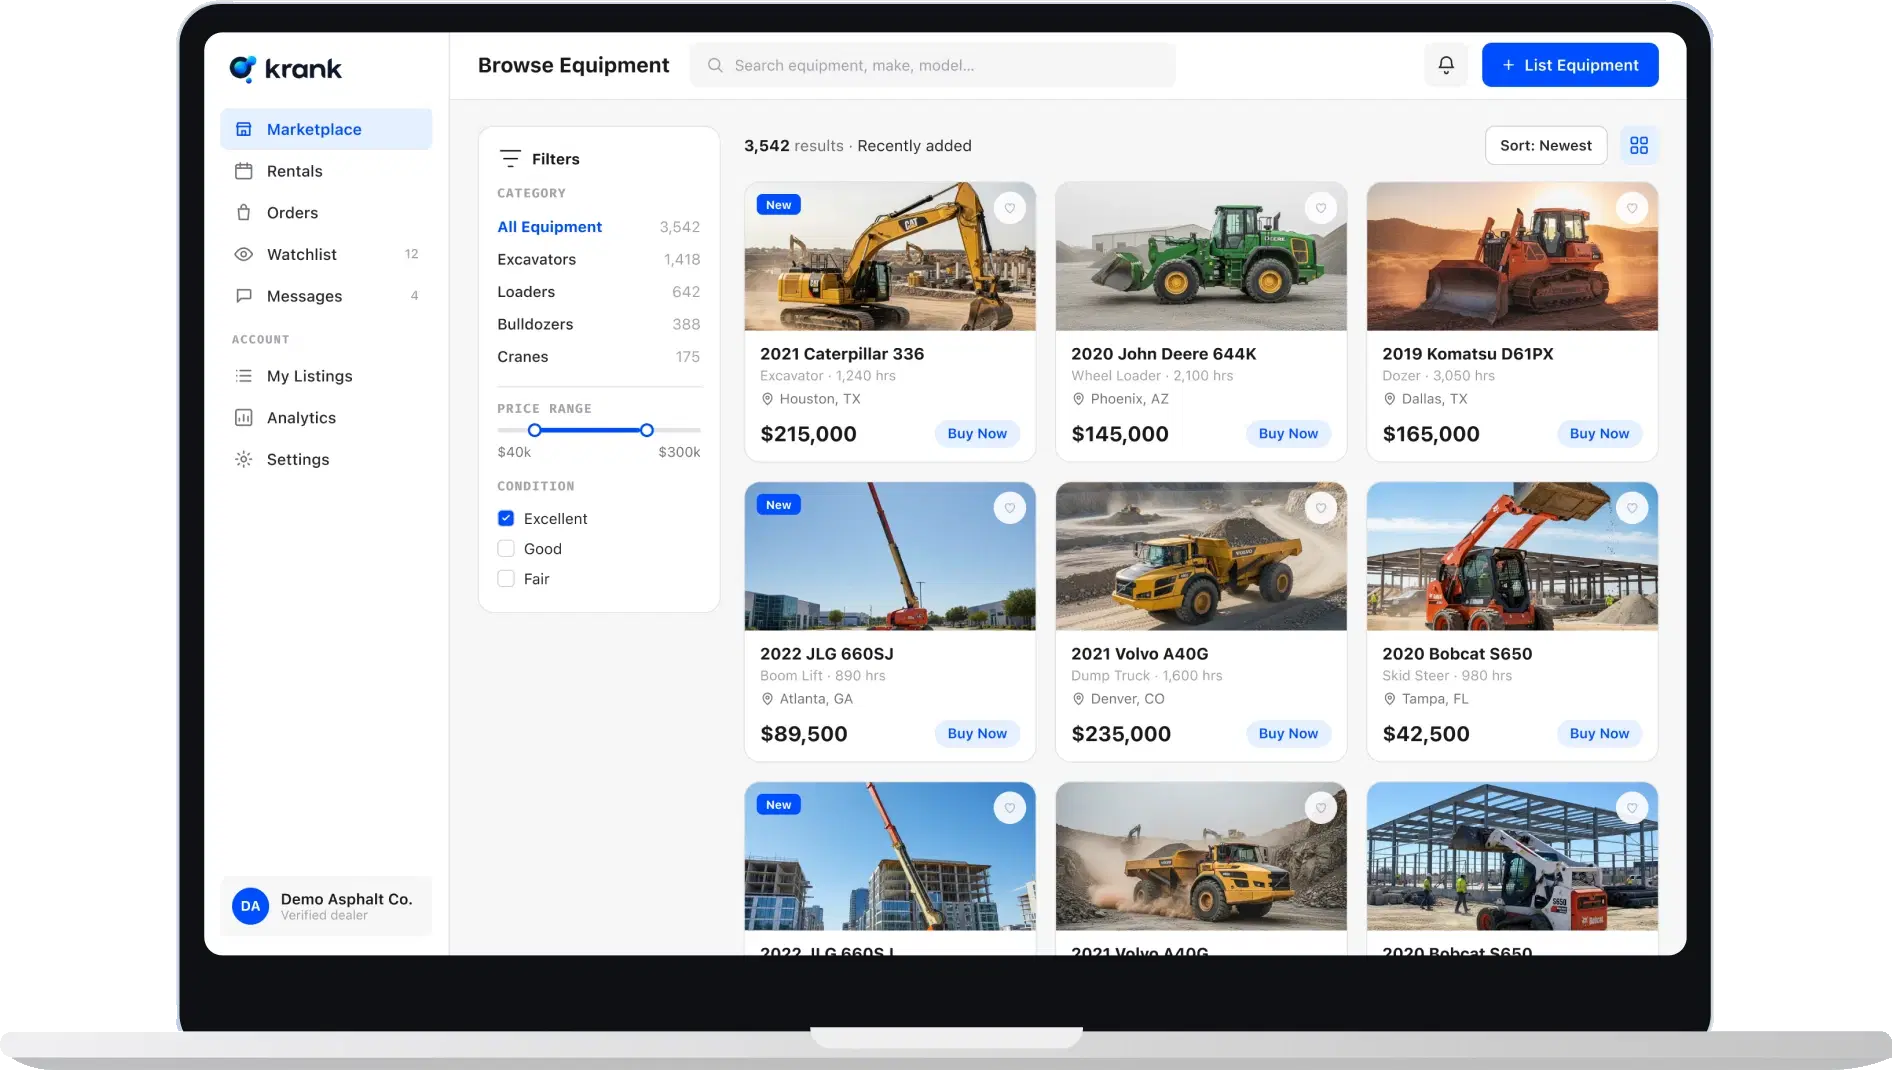Click the Houston, TX location pin
This screenshot has width=1892, height=1070.
[x=768, y=399]
